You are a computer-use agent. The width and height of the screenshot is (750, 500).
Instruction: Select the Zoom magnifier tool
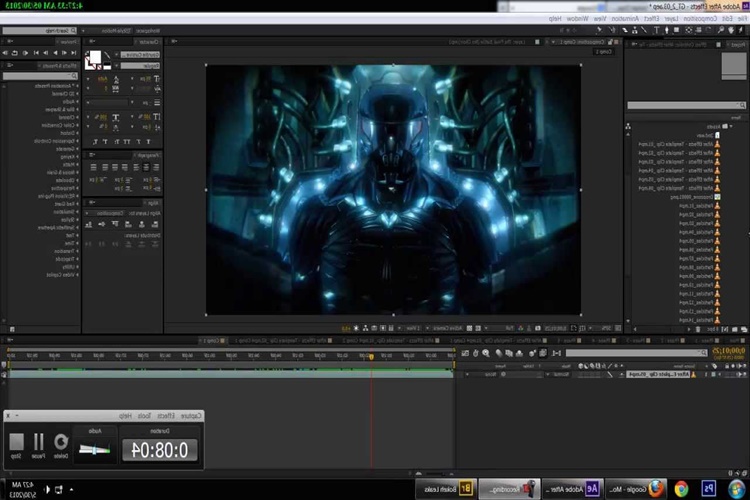pos(721,30)
